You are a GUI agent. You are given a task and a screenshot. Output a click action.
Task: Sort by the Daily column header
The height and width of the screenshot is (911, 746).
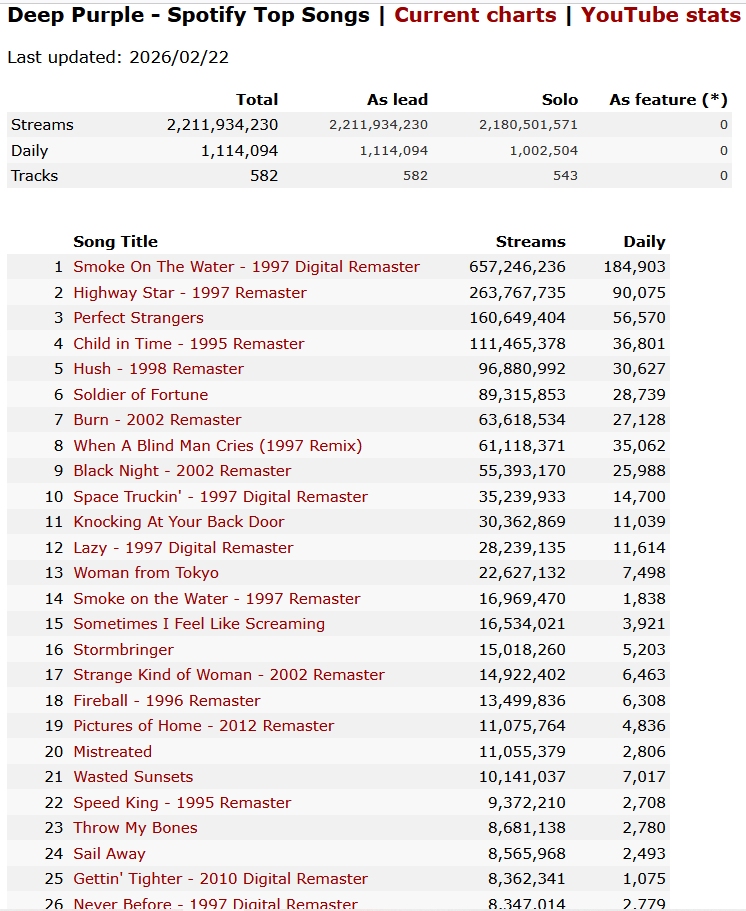[644, 242]
